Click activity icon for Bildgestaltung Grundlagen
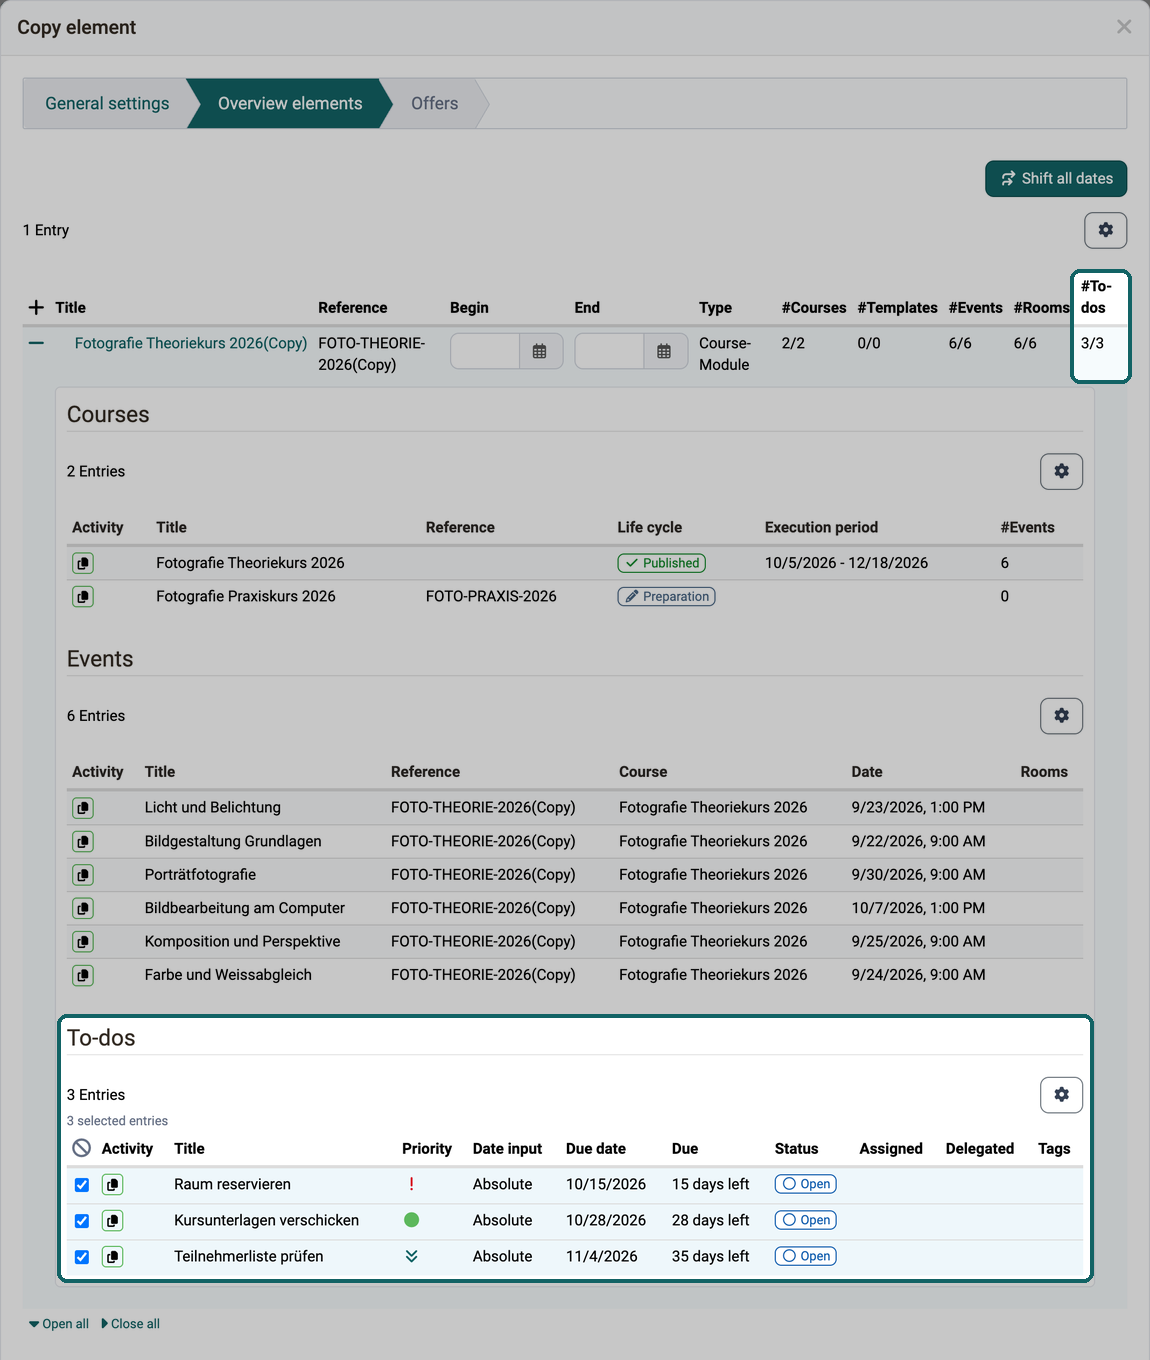The image size is (1150, 1360). pos(83,842)
